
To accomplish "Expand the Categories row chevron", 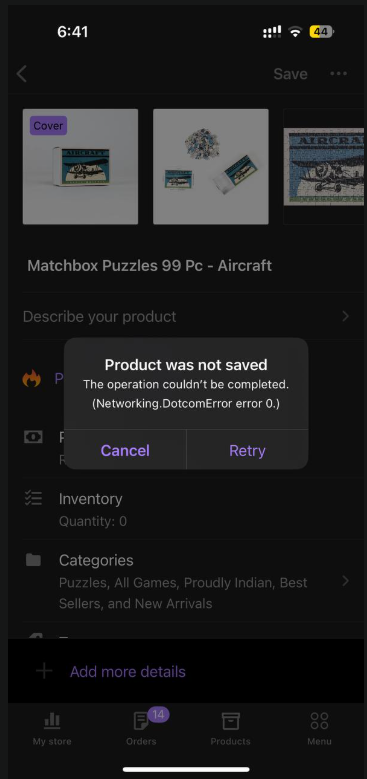I will point(346,581).
